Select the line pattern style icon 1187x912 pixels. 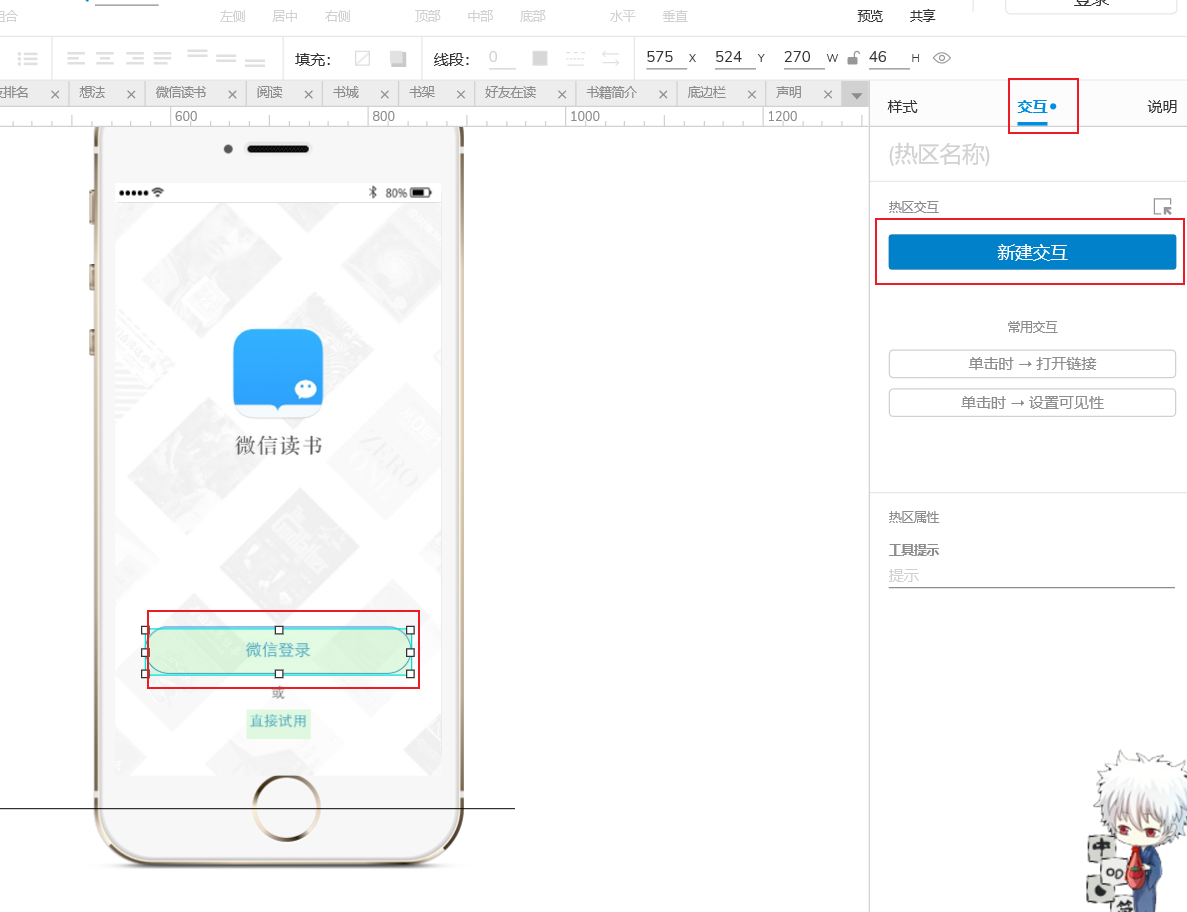(x=575, y=58)
